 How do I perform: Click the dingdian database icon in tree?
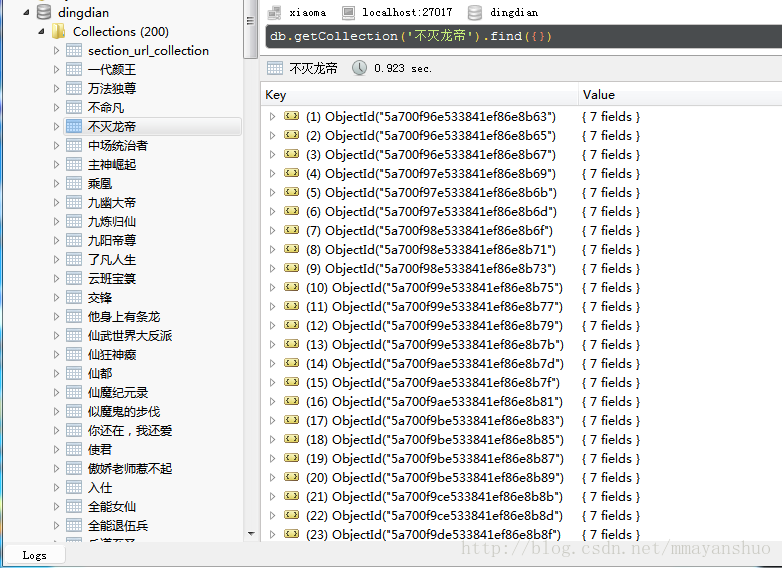44,12
